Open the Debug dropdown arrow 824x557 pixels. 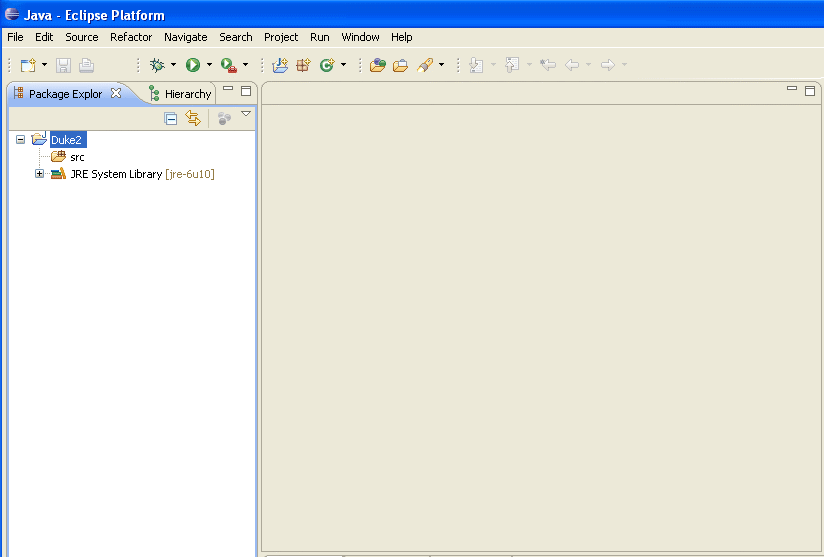tap(173, 65)
